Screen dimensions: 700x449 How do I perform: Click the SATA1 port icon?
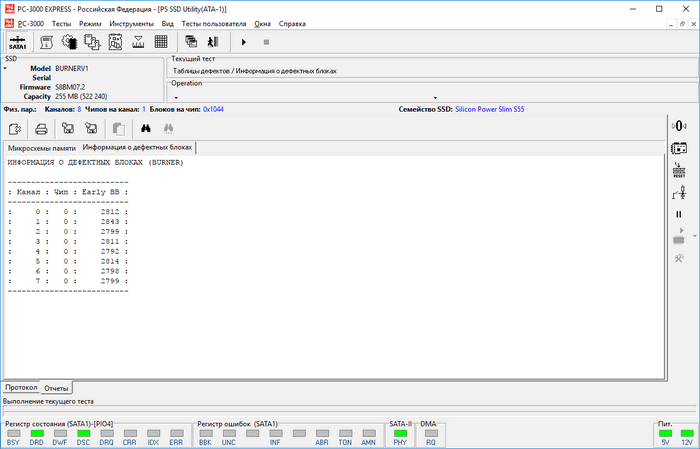(x=18, y=42)
